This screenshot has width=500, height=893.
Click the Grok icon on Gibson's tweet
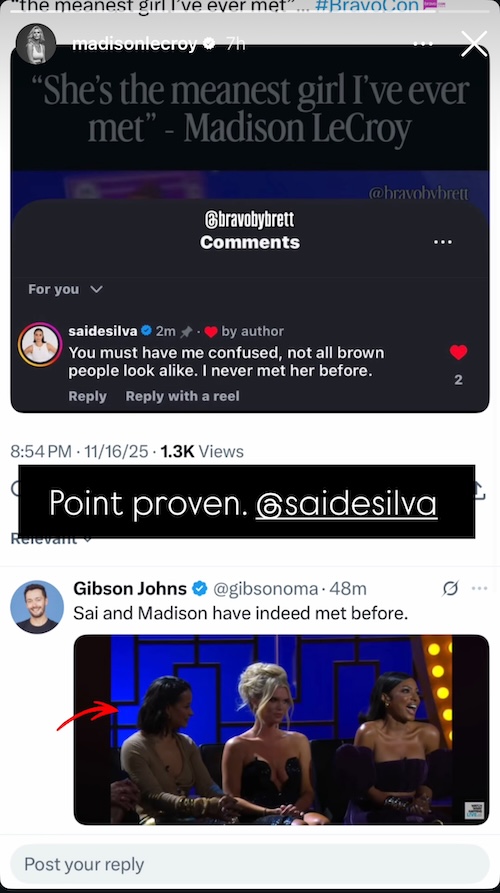pyautogui.click(x=450, y=588)
